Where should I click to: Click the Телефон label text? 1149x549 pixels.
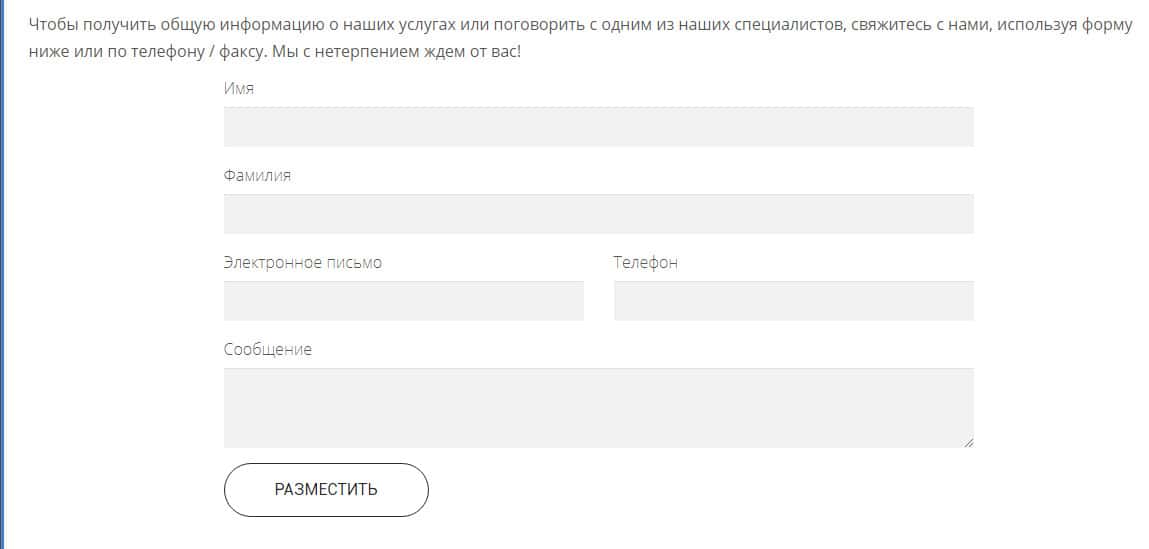[645, 262]
